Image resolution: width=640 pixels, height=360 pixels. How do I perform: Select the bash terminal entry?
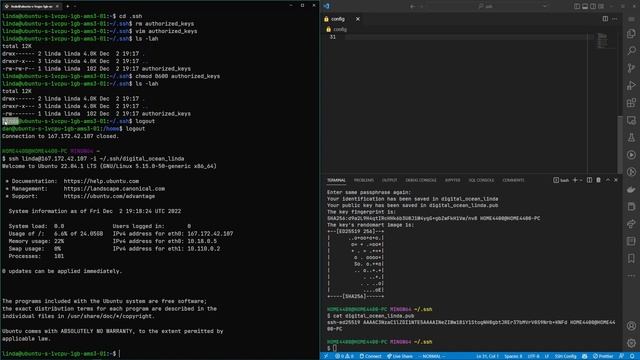tap(561, 180)
